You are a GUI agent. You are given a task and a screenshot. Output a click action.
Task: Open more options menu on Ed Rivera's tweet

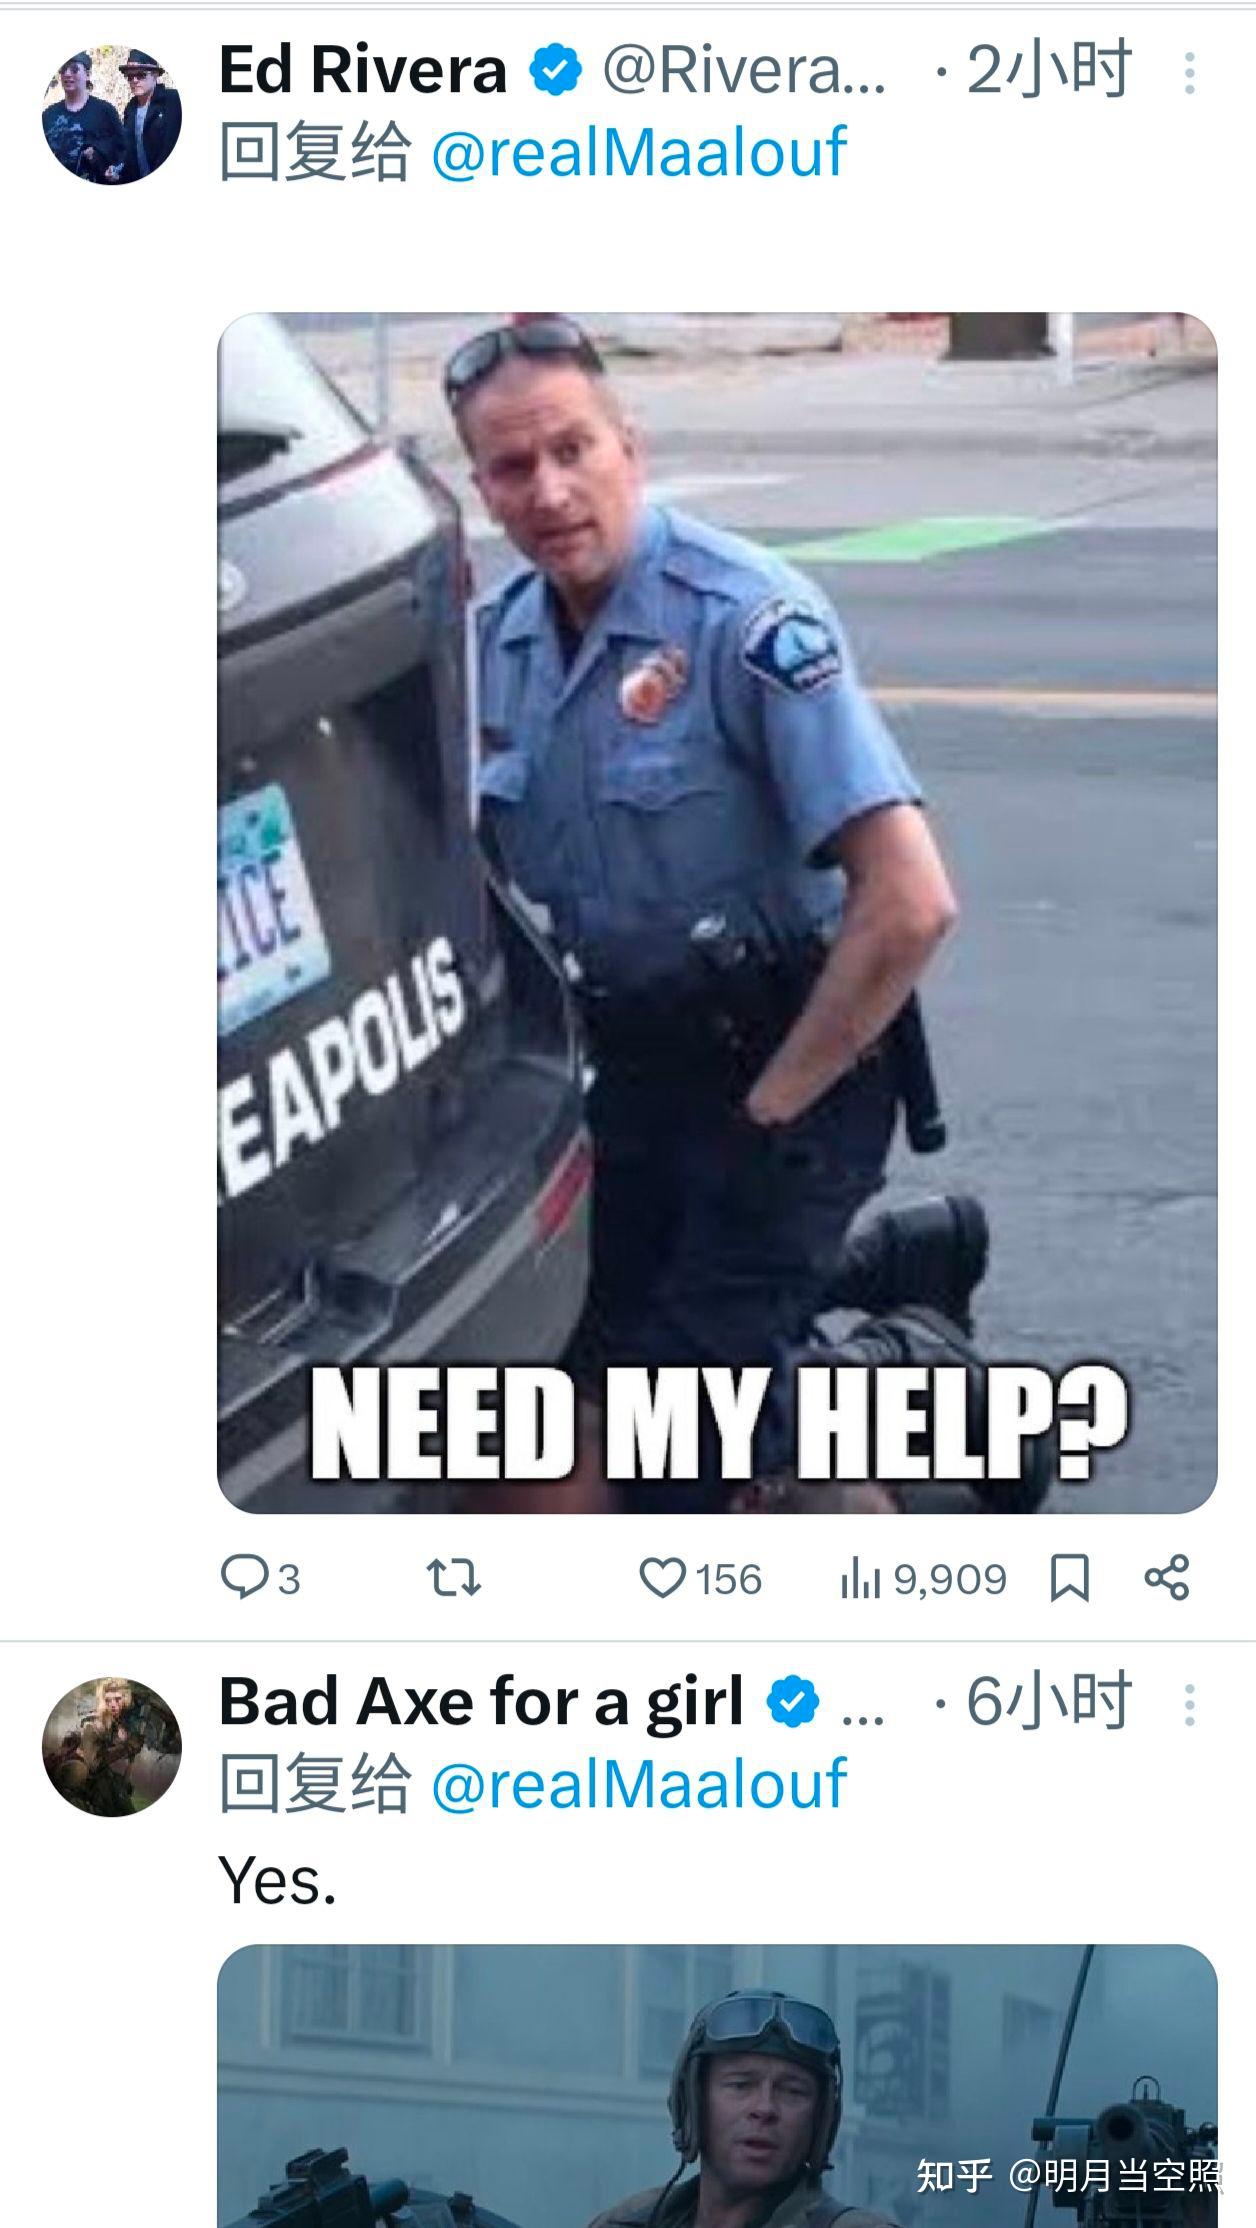1189,73
